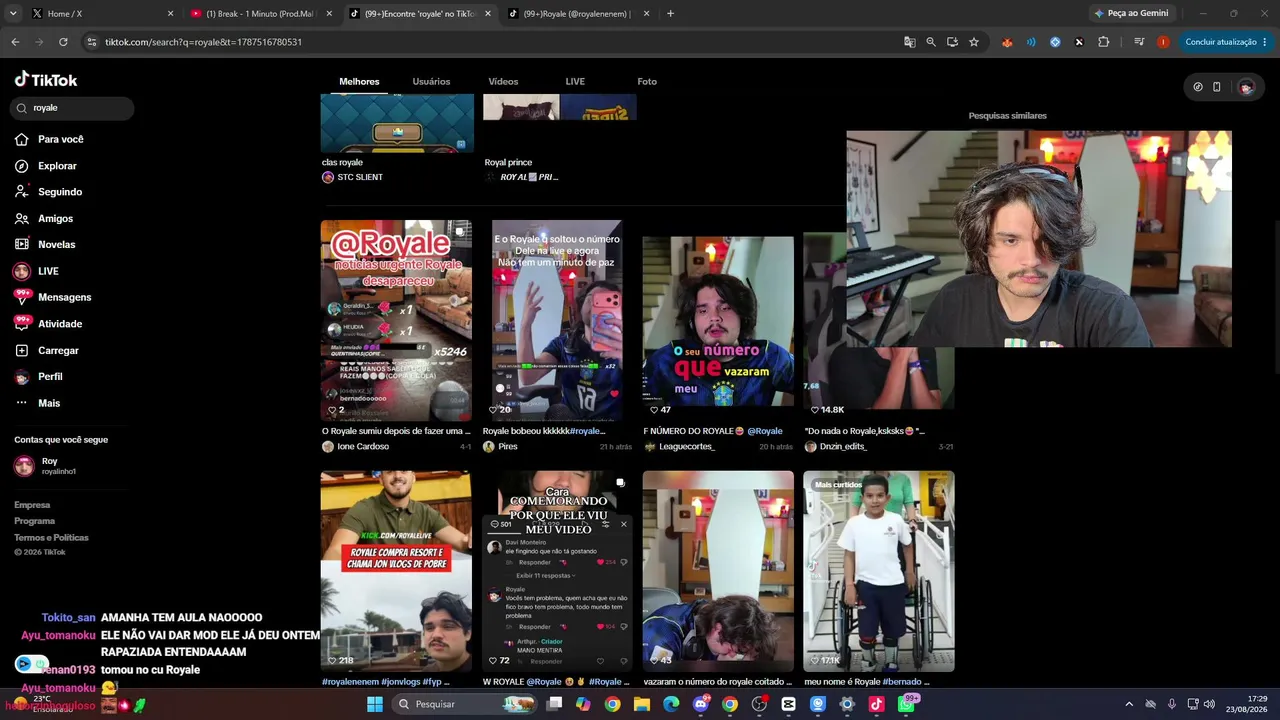
Task: Switch to the Usuários tab
Action: pos(431,81)
